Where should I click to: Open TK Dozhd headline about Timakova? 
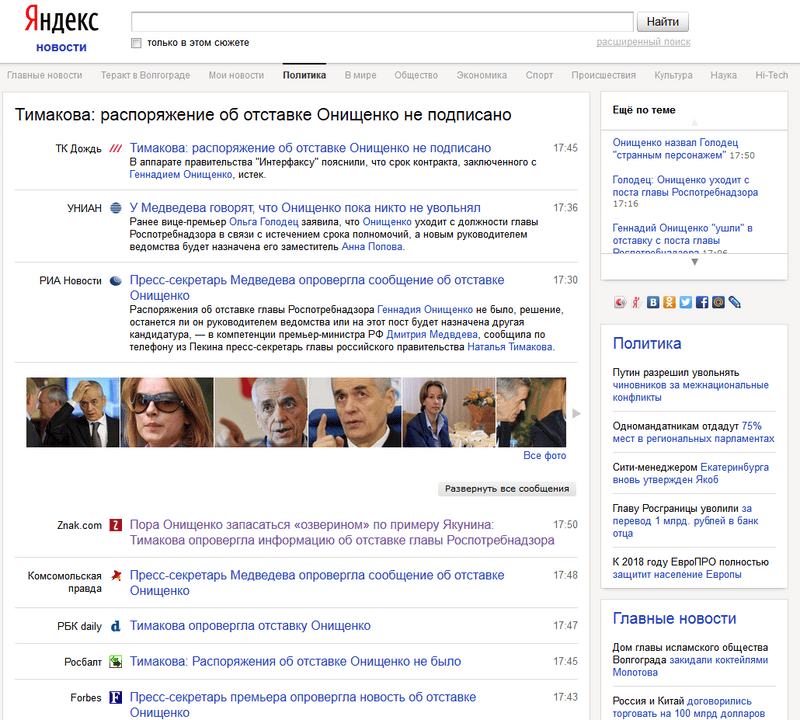(x=310, y=148)
